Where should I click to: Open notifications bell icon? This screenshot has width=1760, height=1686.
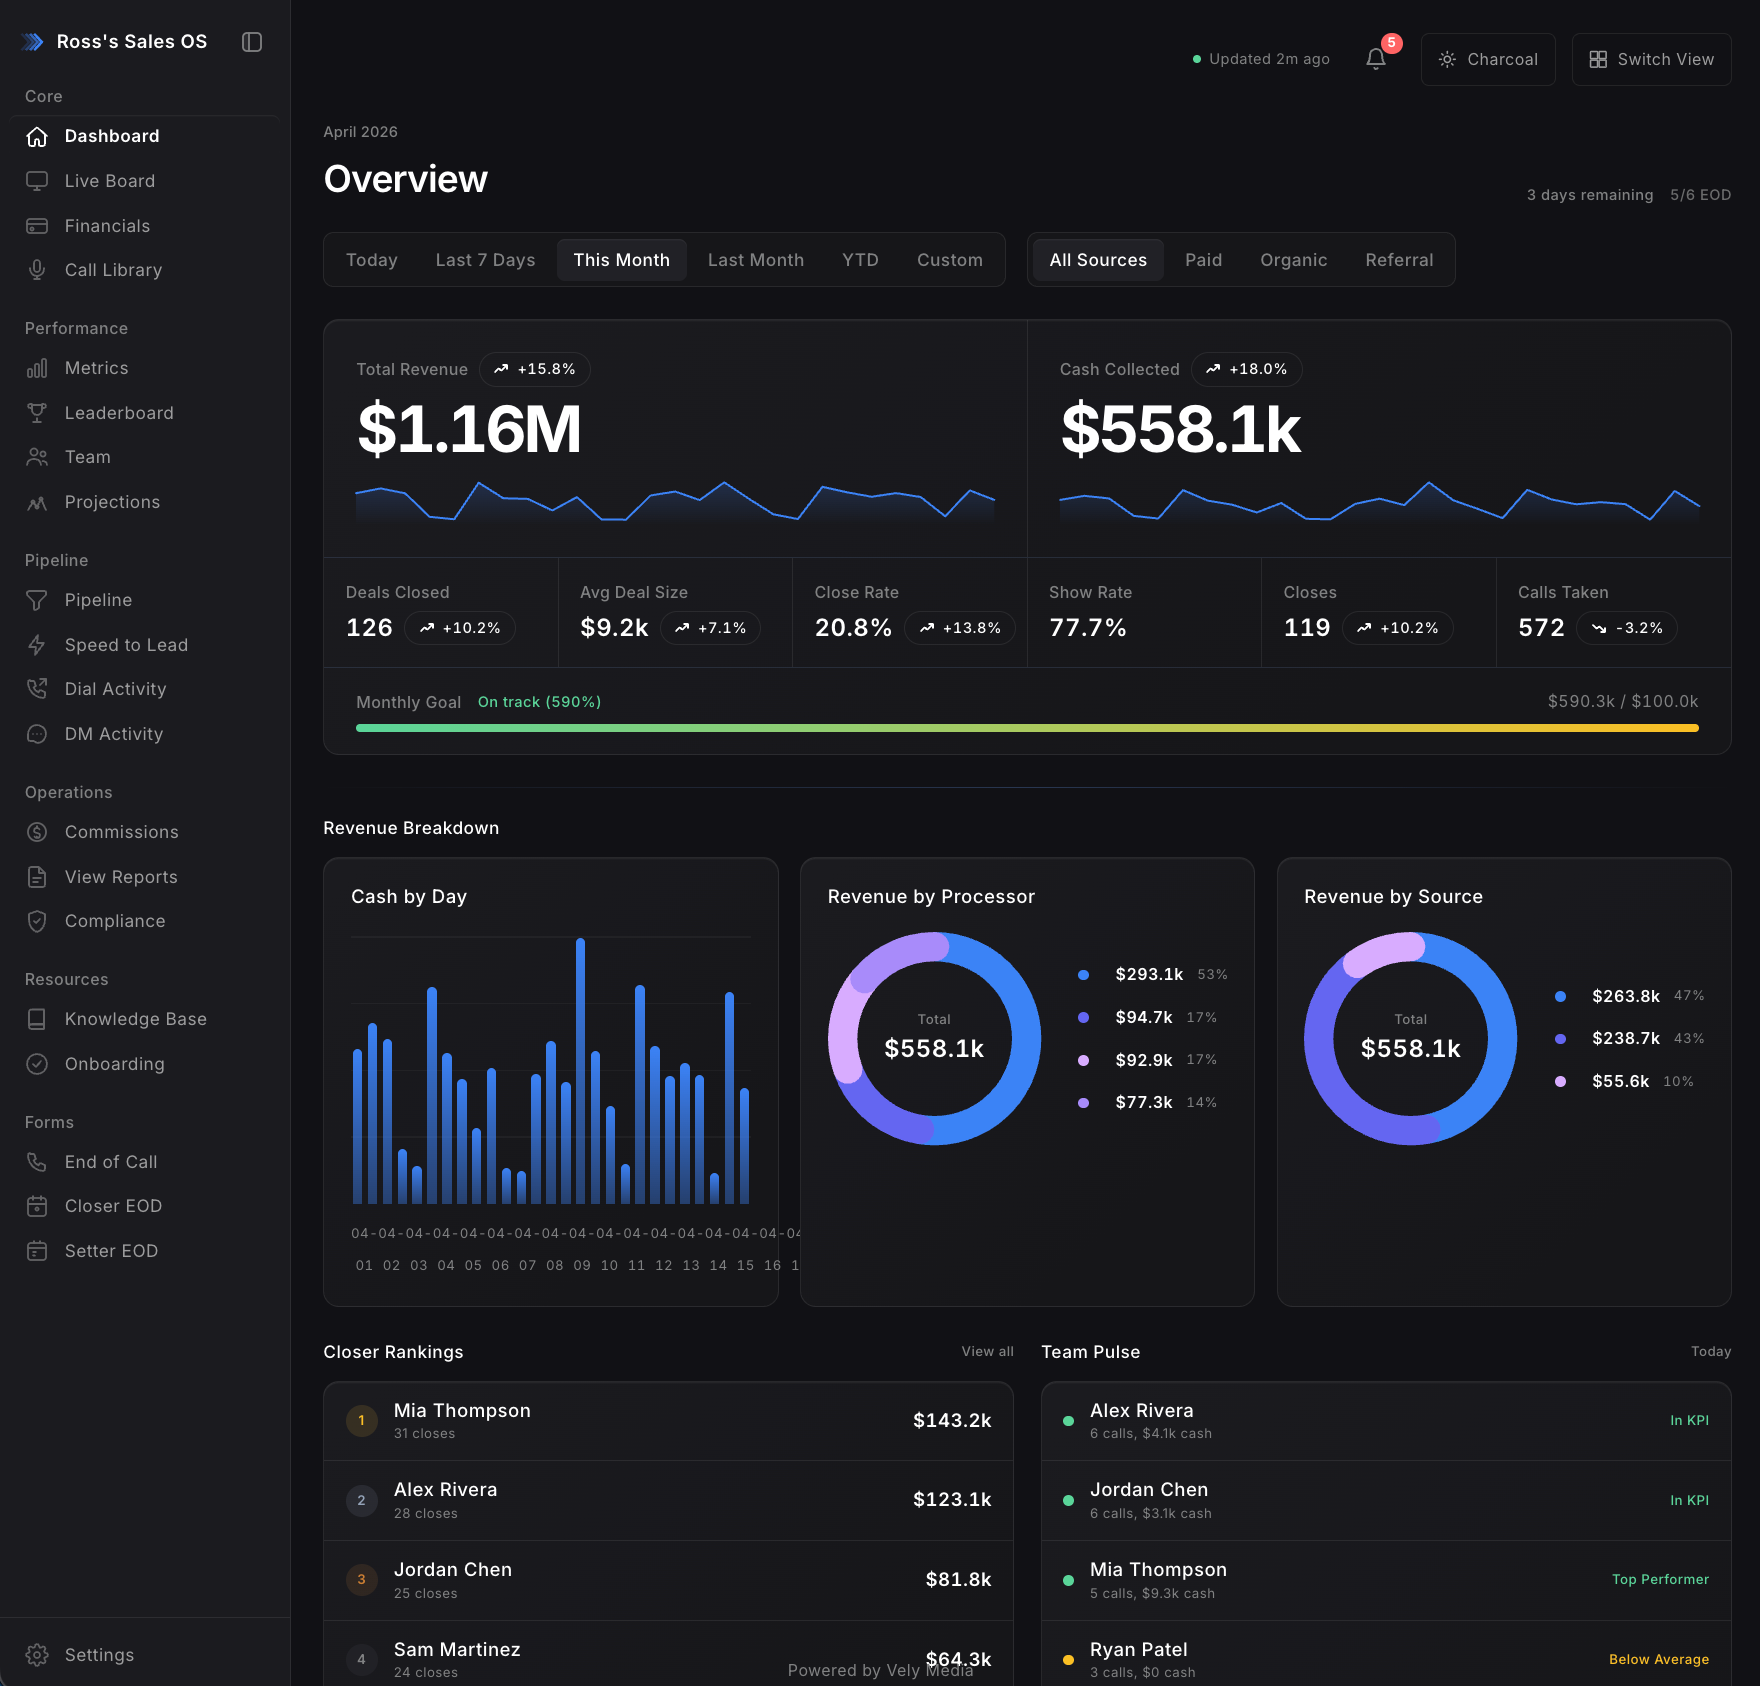click(1376, 59)
